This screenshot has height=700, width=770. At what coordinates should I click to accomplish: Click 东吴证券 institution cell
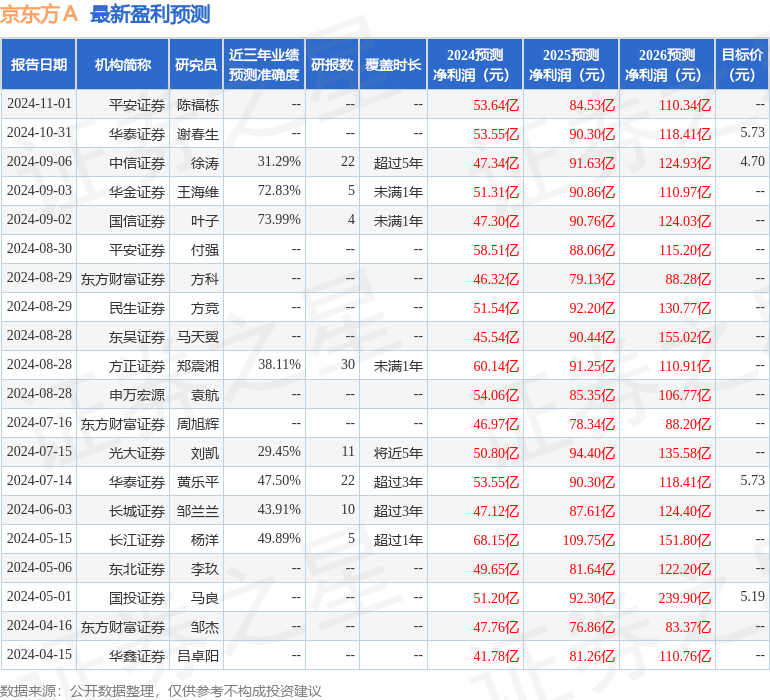137,337
